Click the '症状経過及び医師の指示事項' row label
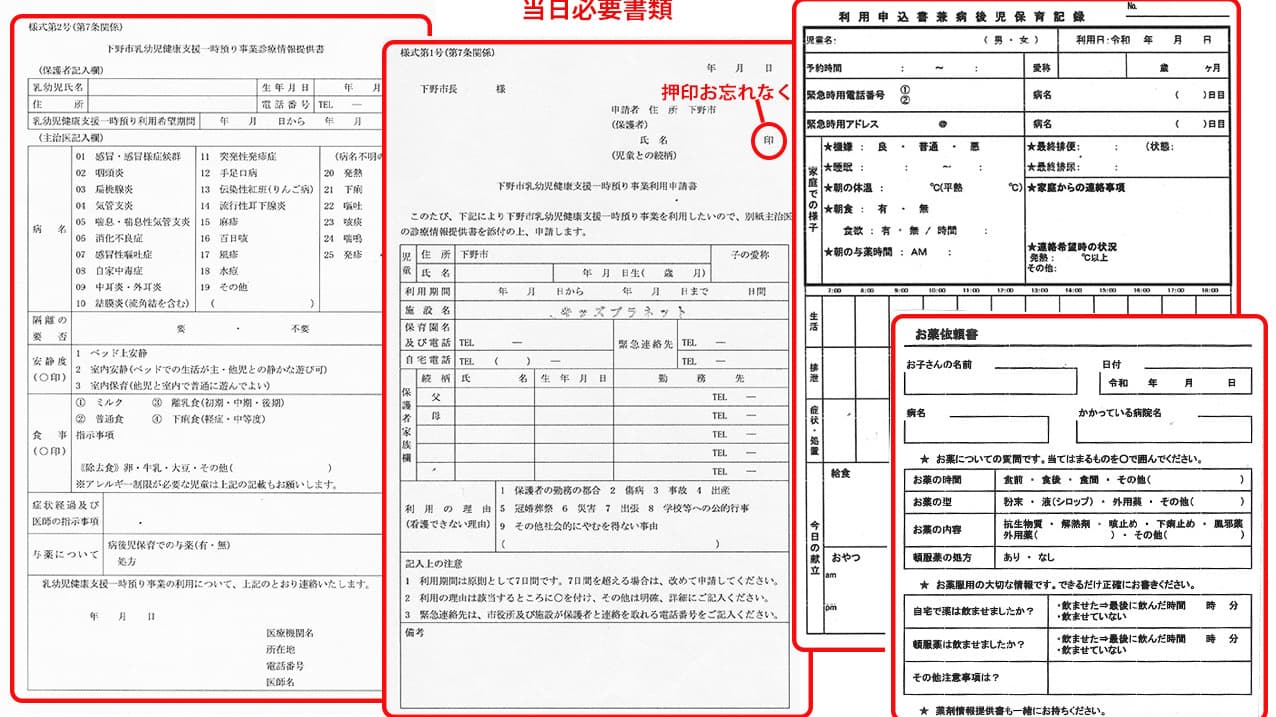Screen dimensions: 1276x717 [65, 513]
